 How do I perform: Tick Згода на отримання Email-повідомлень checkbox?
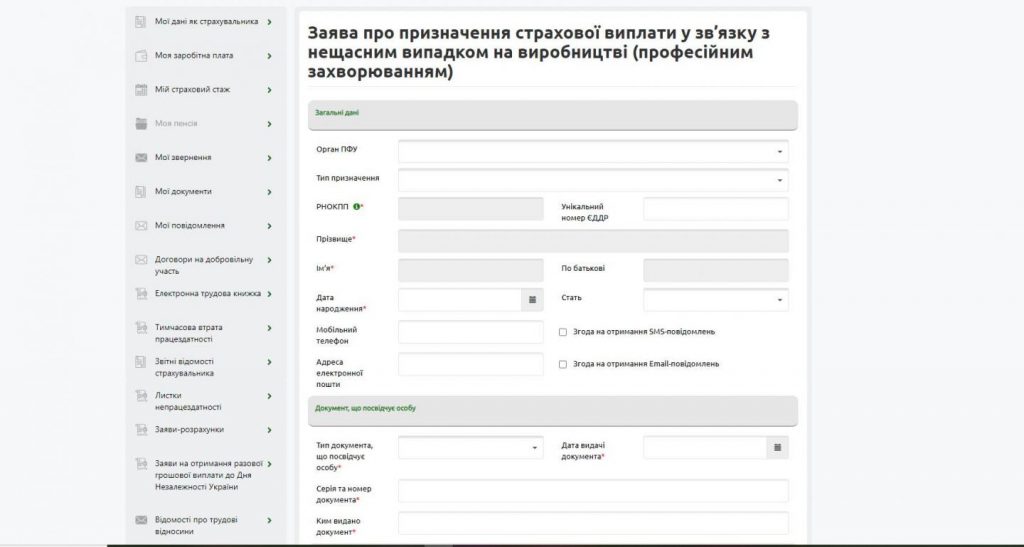coord(563,364)
